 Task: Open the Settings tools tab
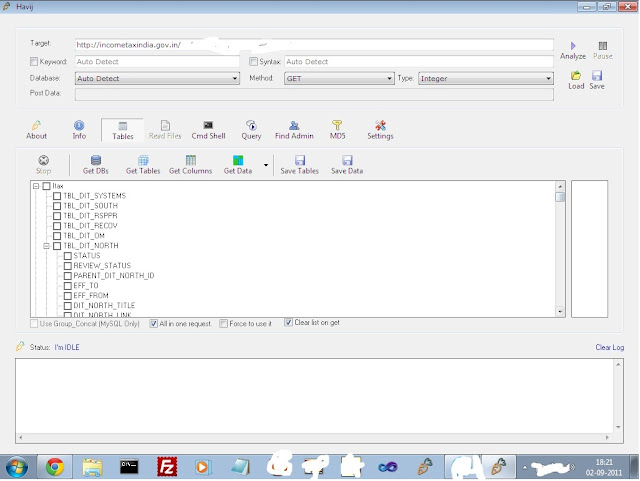380,130
